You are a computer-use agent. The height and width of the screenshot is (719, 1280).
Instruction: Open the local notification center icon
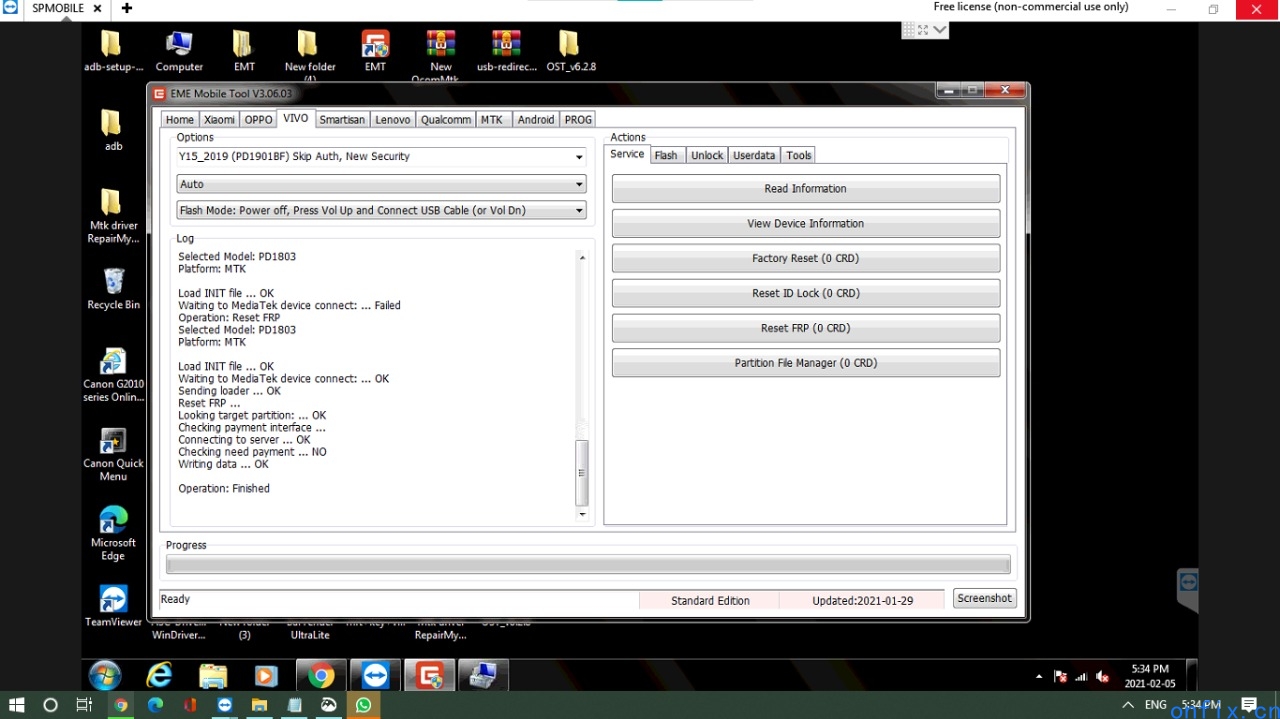click(1249, 705)
